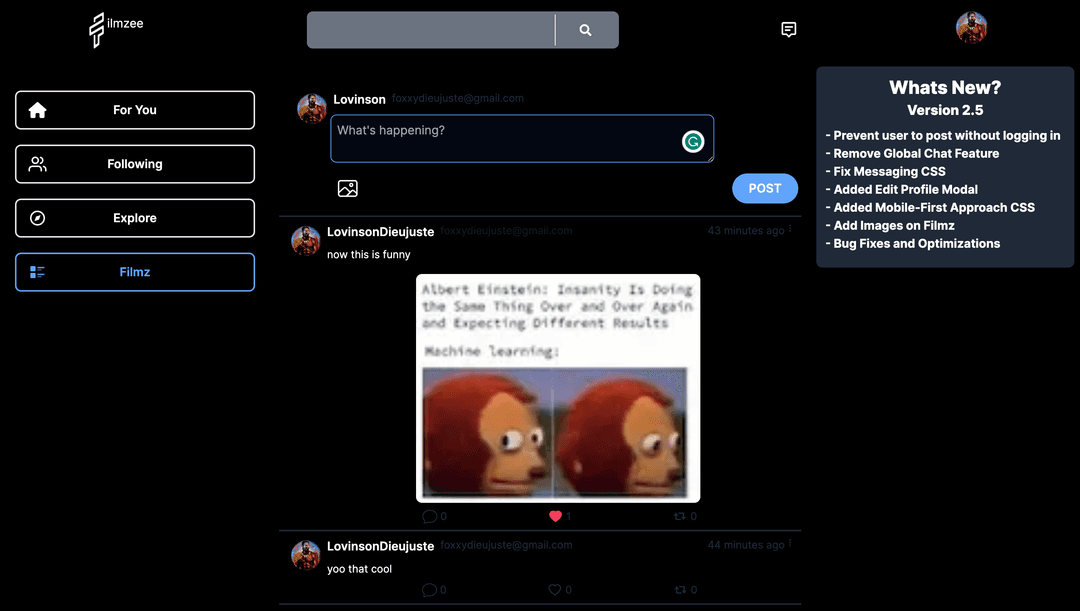
Task: Open comments on the monkey meme post
Action: 430,516
